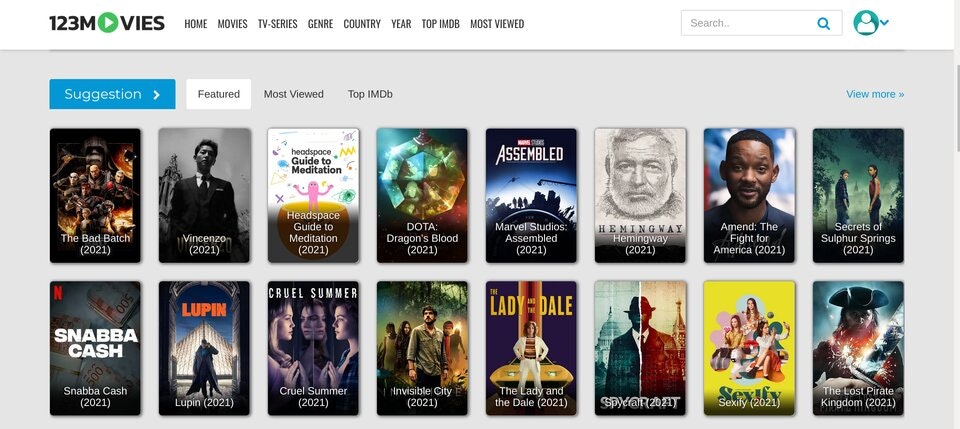Open Marvel Studios: Assembled poster
The width and height of the screenshot is (960, 429).
(x=531, y=195)
